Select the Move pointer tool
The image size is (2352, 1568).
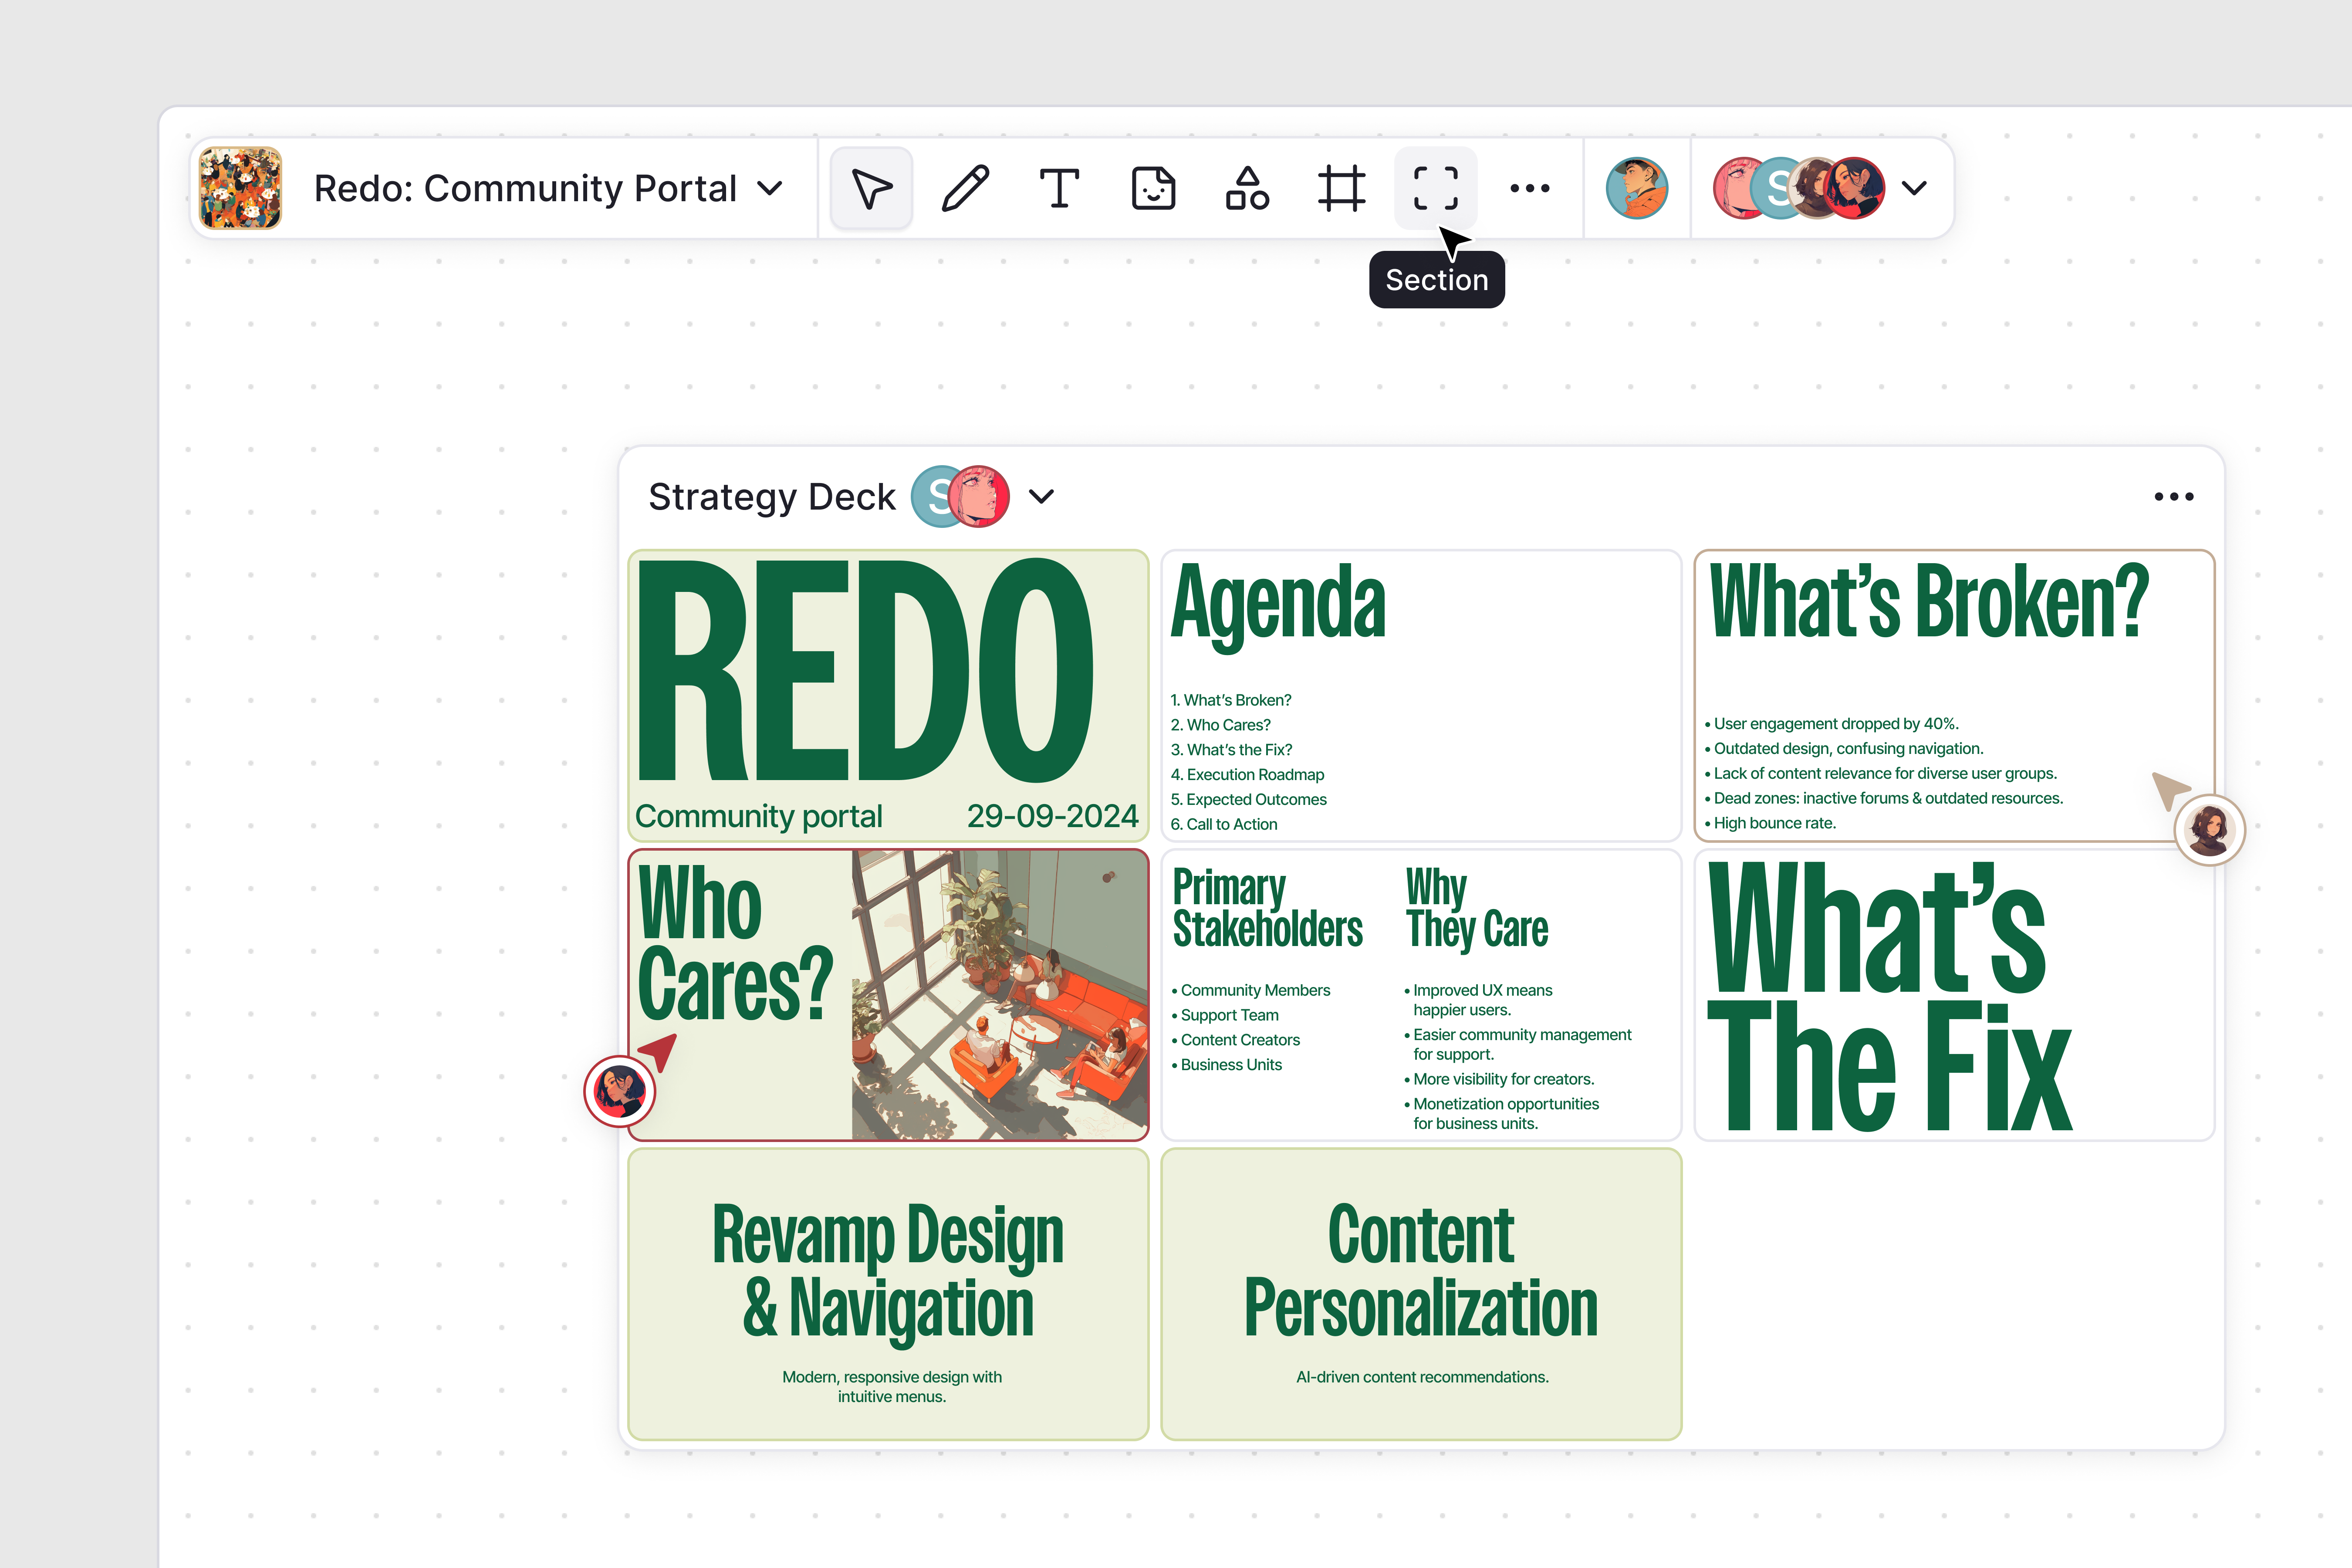871,188
